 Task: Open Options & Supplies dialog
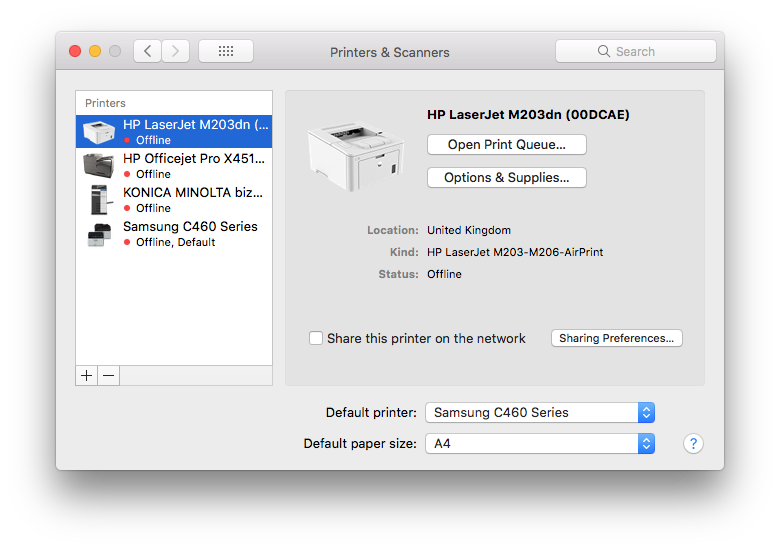click(x=506, y=178)
